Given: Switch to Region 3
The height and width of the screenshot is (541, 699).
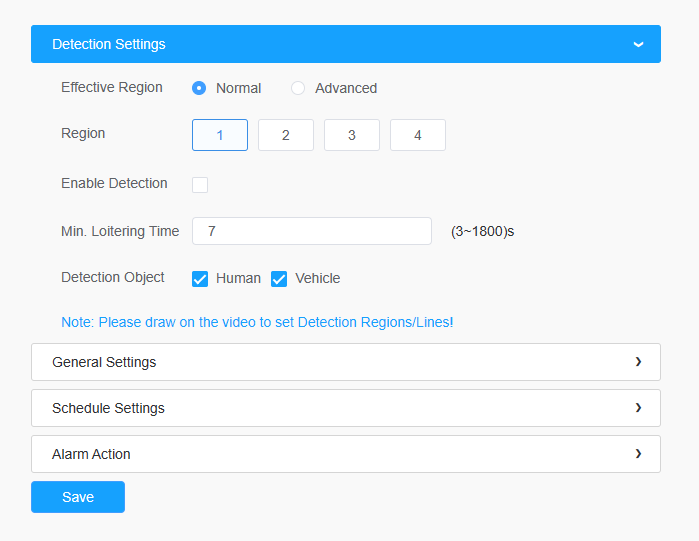Looking at the screenshot, I should (352, 135).
